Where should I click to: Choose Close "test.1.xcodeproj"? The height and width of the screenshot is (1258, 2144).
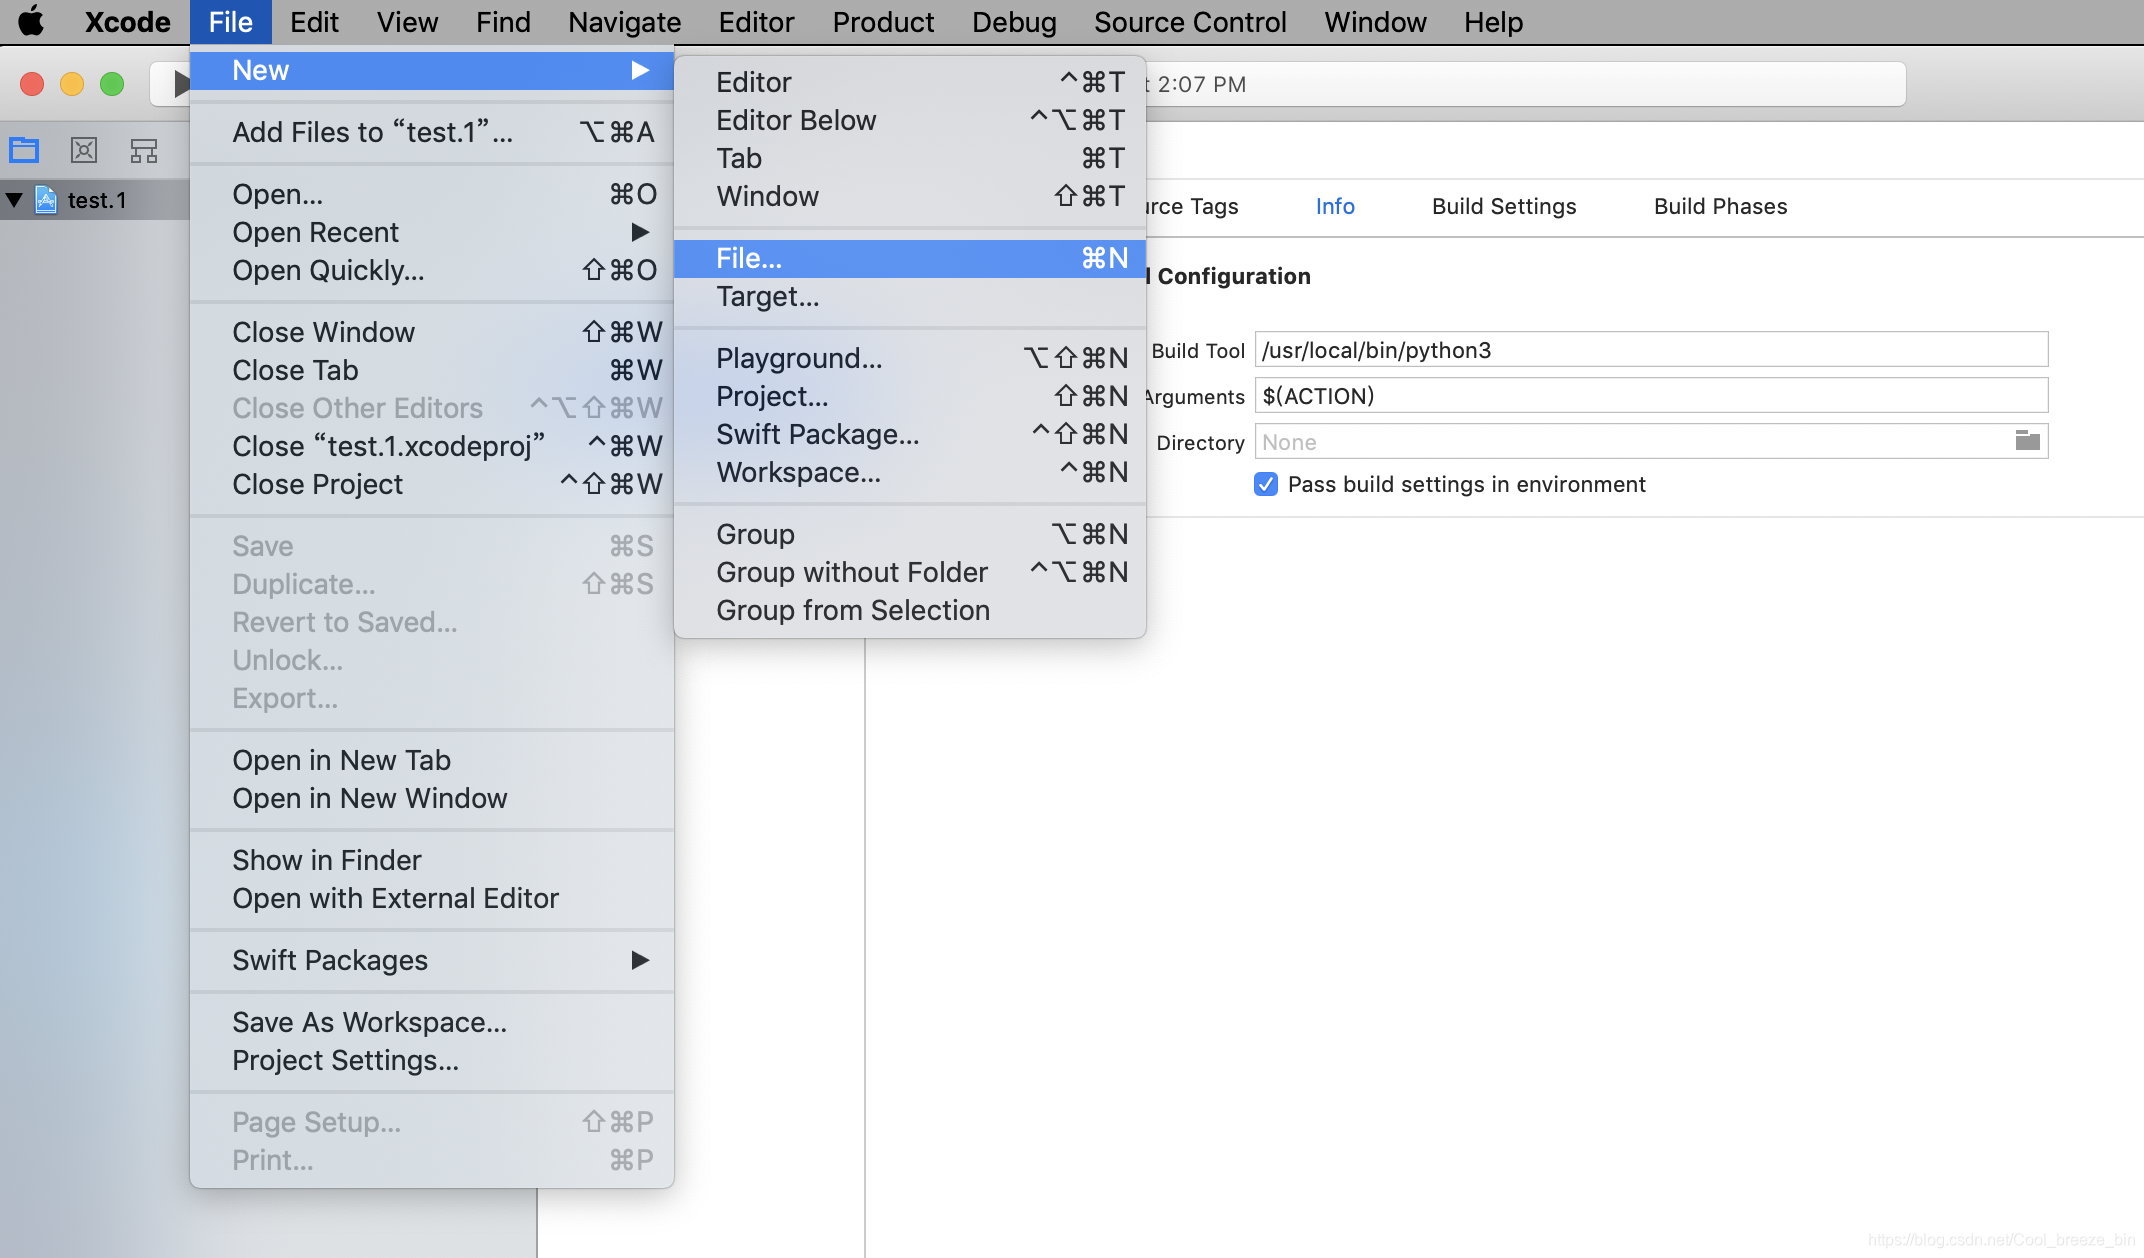click(x=432, y=446)
